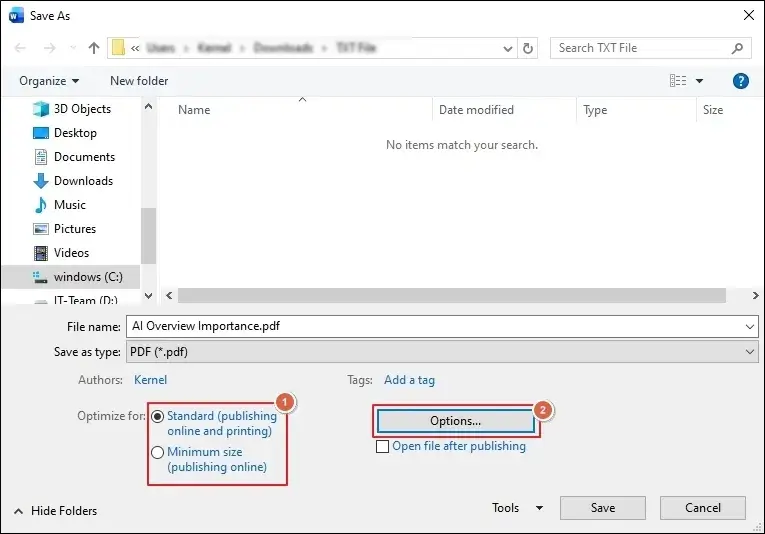
Task: Click horizontal scrollbar left arrow
Action: (x=169, y=296)
